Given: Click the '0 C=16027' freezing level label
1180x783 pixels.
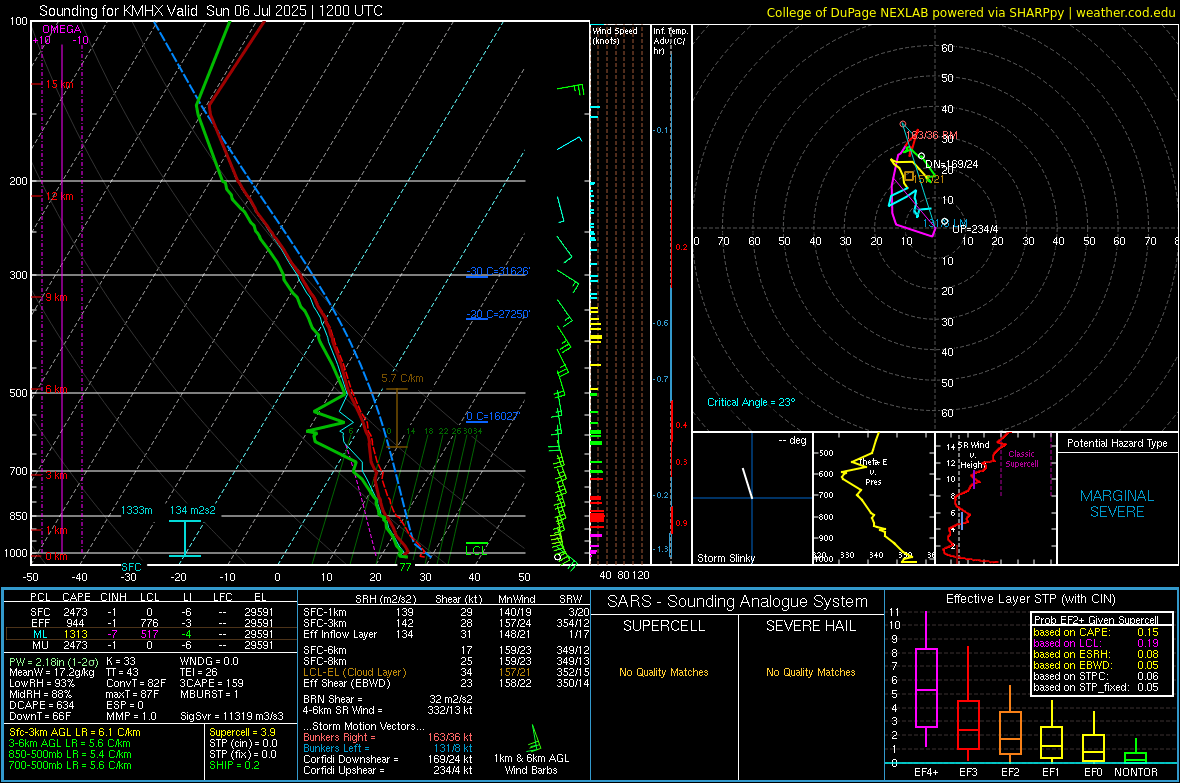Looking at the screenshot, I should click(492, 416).
